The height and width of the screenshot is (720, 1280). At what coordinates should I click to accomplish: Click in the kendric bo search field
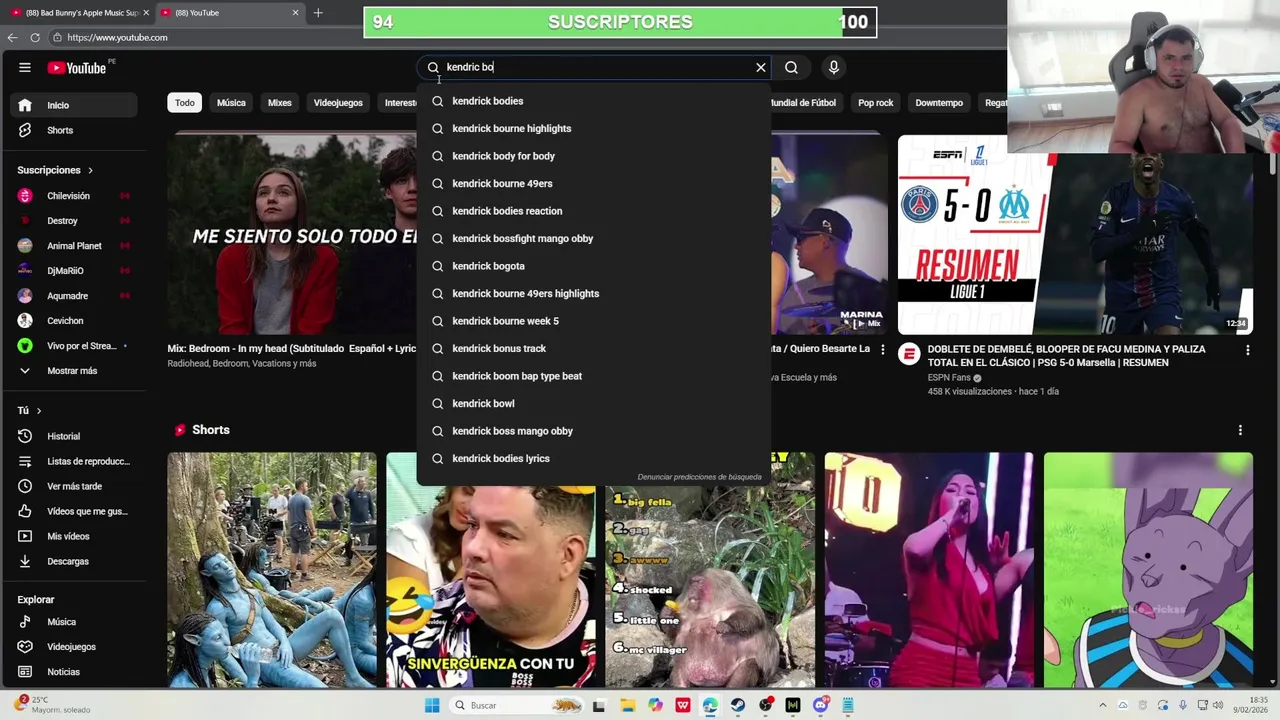595,67
